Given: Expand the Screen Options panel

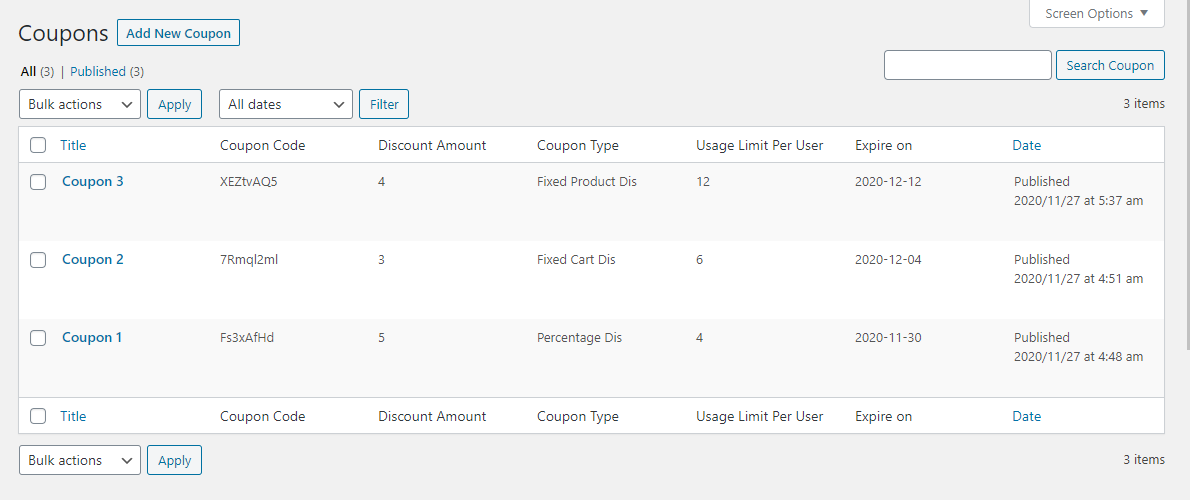Looking at the screenshot, I should (x=1096, y=14).
